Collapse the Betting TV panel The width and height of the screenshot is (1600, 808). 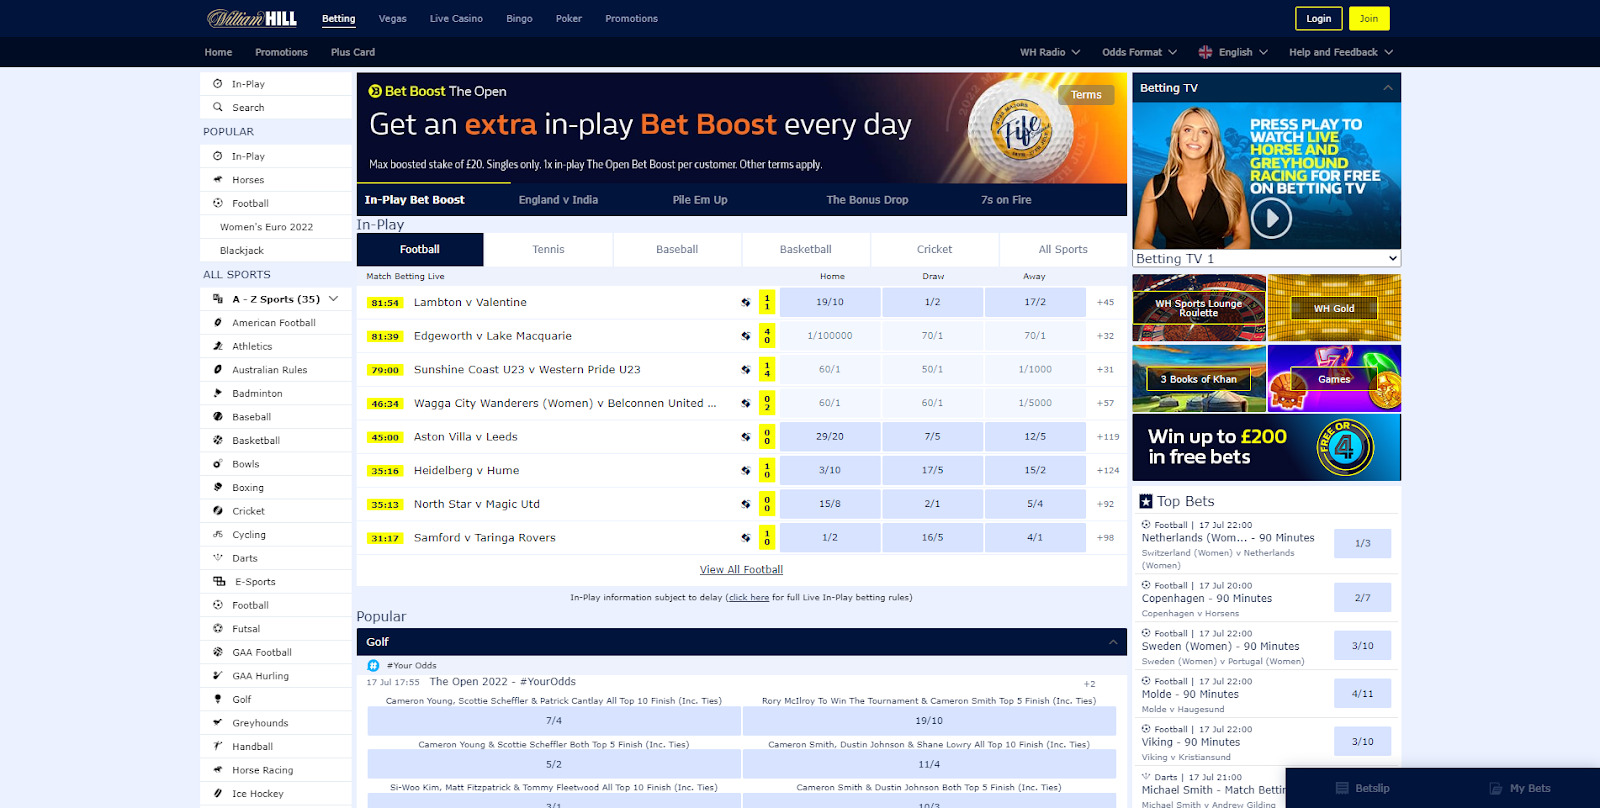[1387, 88]
